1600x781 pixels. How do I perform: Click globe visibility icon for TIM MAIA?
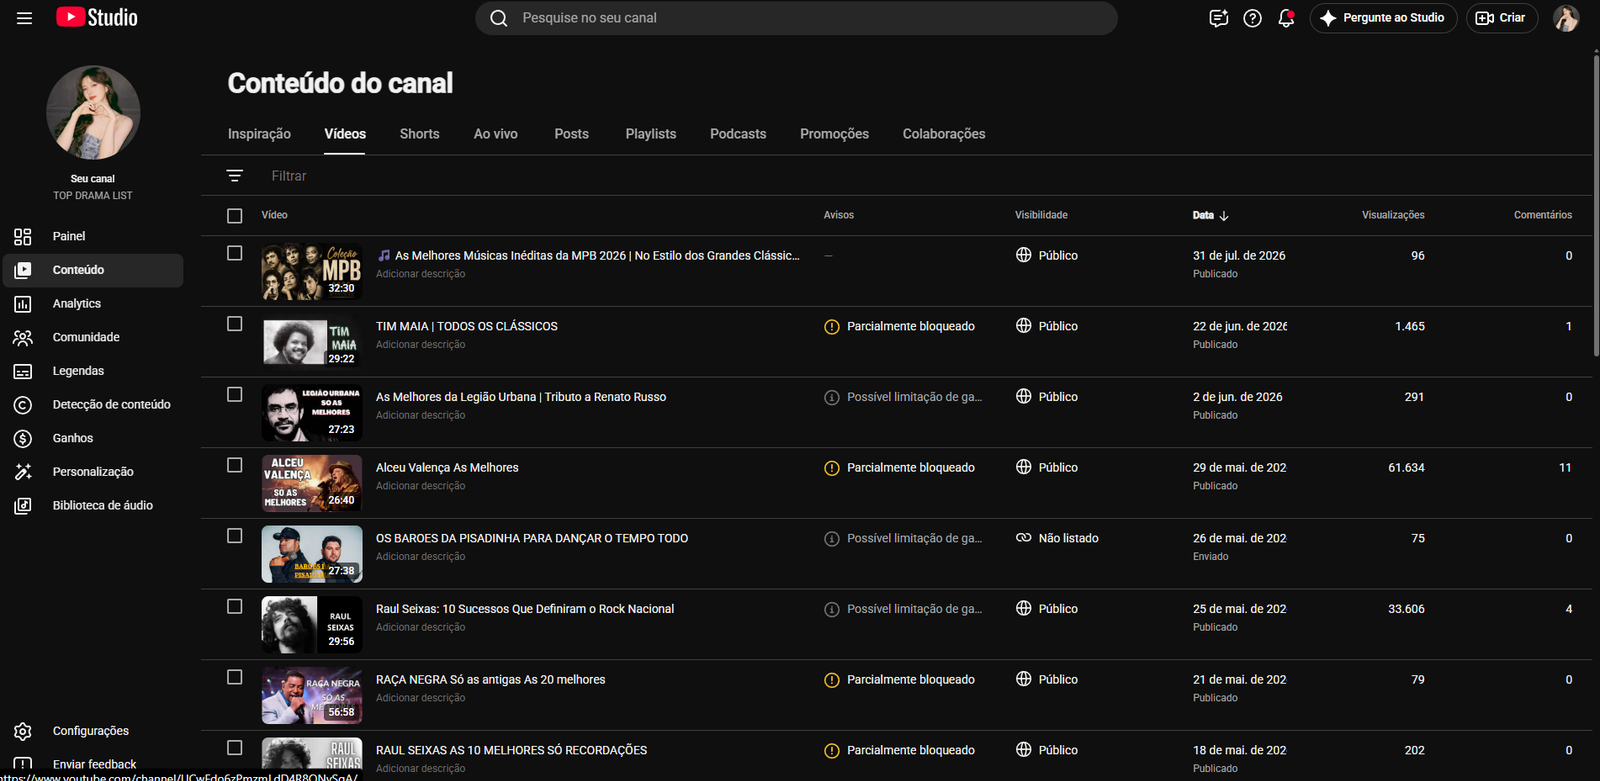[1024, 326]
